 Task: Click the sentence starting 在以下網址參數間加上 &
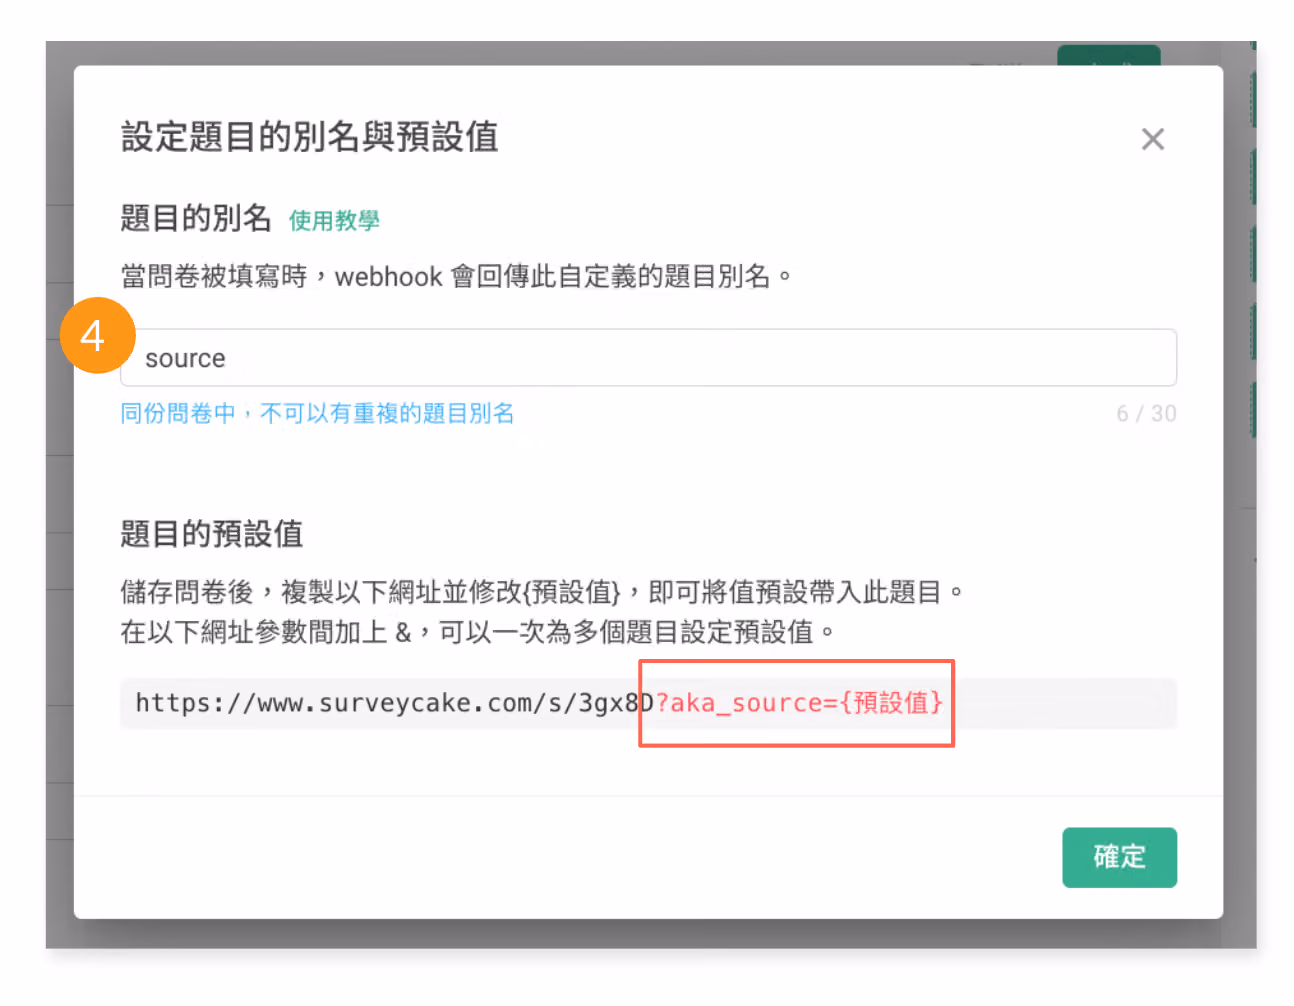477,632
